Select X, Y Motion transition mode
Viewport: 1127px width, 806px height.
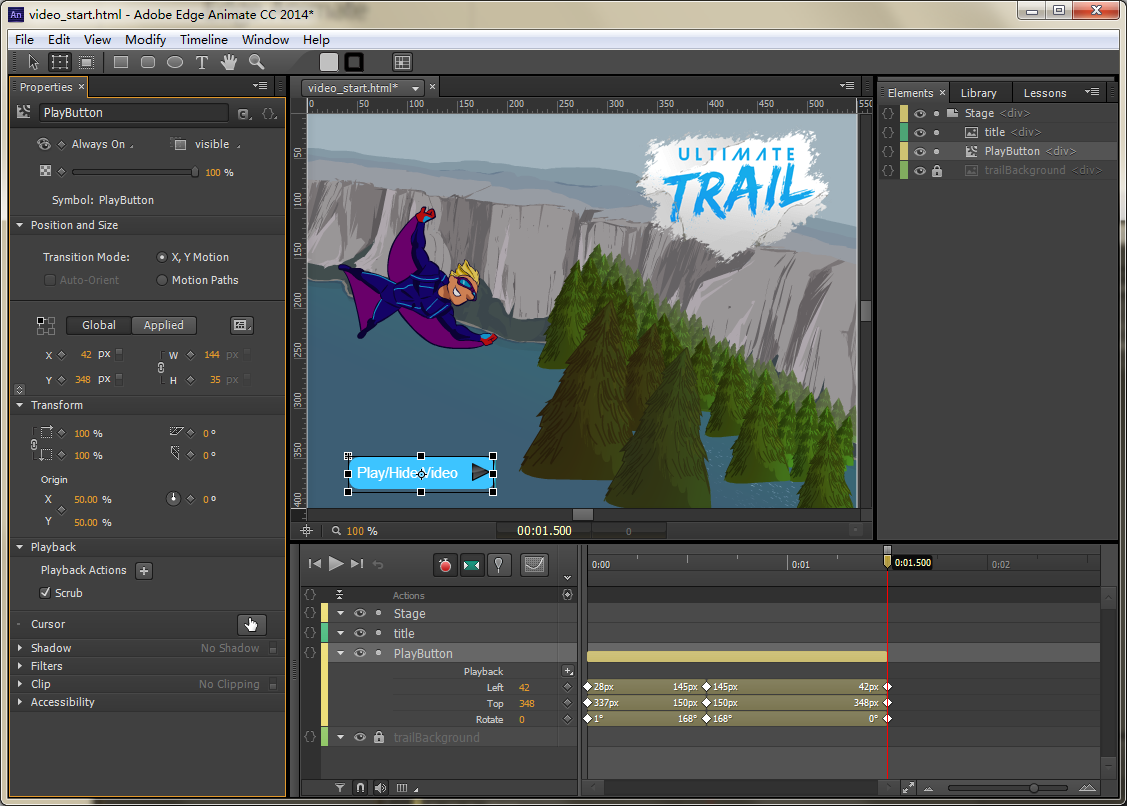click(162, 257)
